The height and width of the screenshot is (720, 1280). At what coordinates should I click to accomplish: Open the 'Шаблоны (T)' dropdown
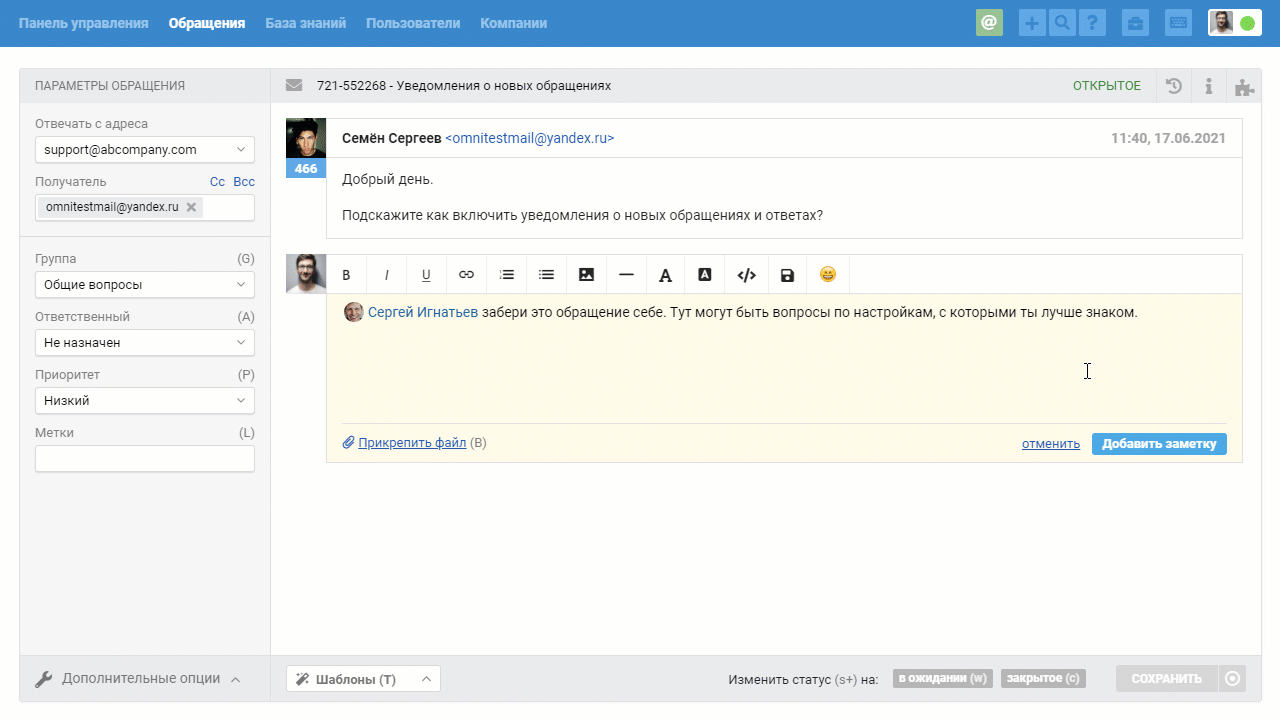tap(363, 679)
